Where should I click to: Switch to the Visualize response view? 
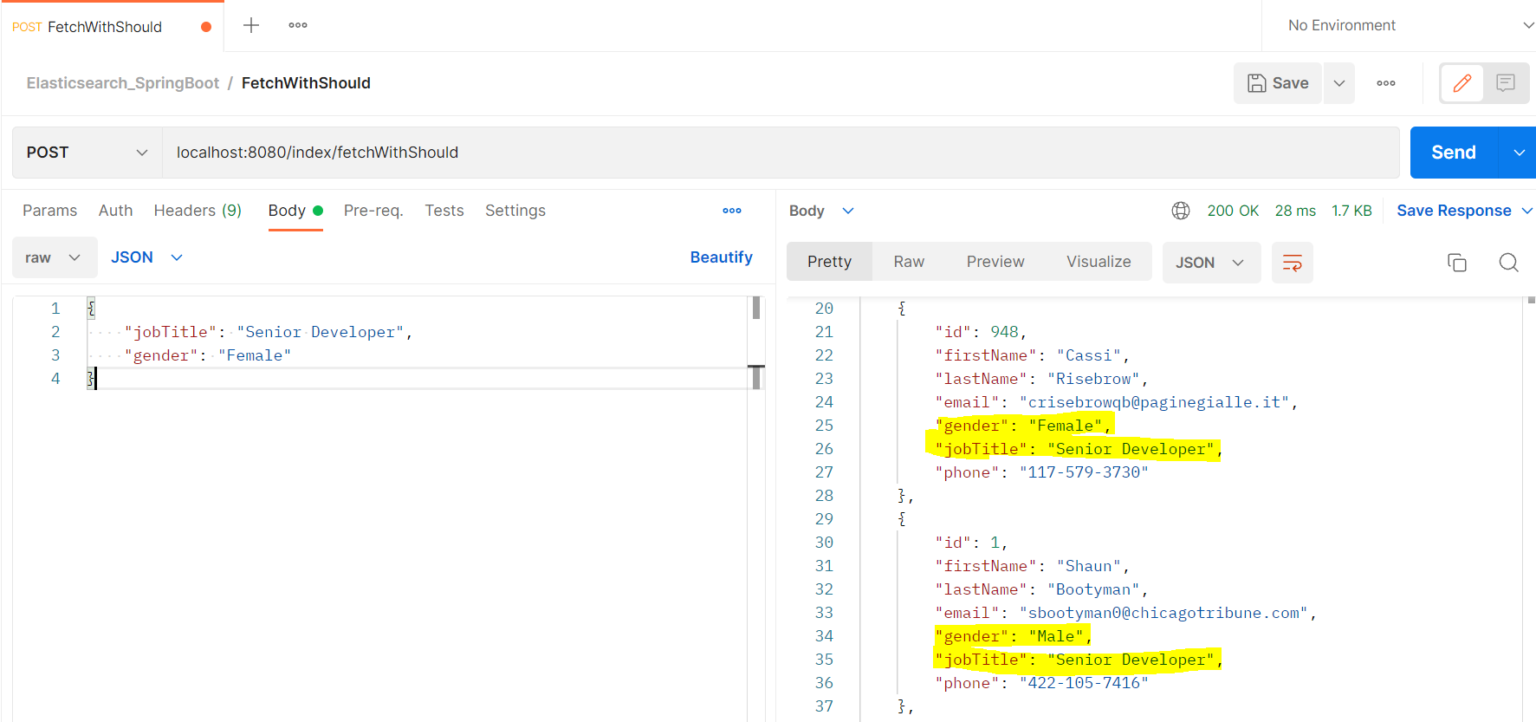coord(1098,261)
